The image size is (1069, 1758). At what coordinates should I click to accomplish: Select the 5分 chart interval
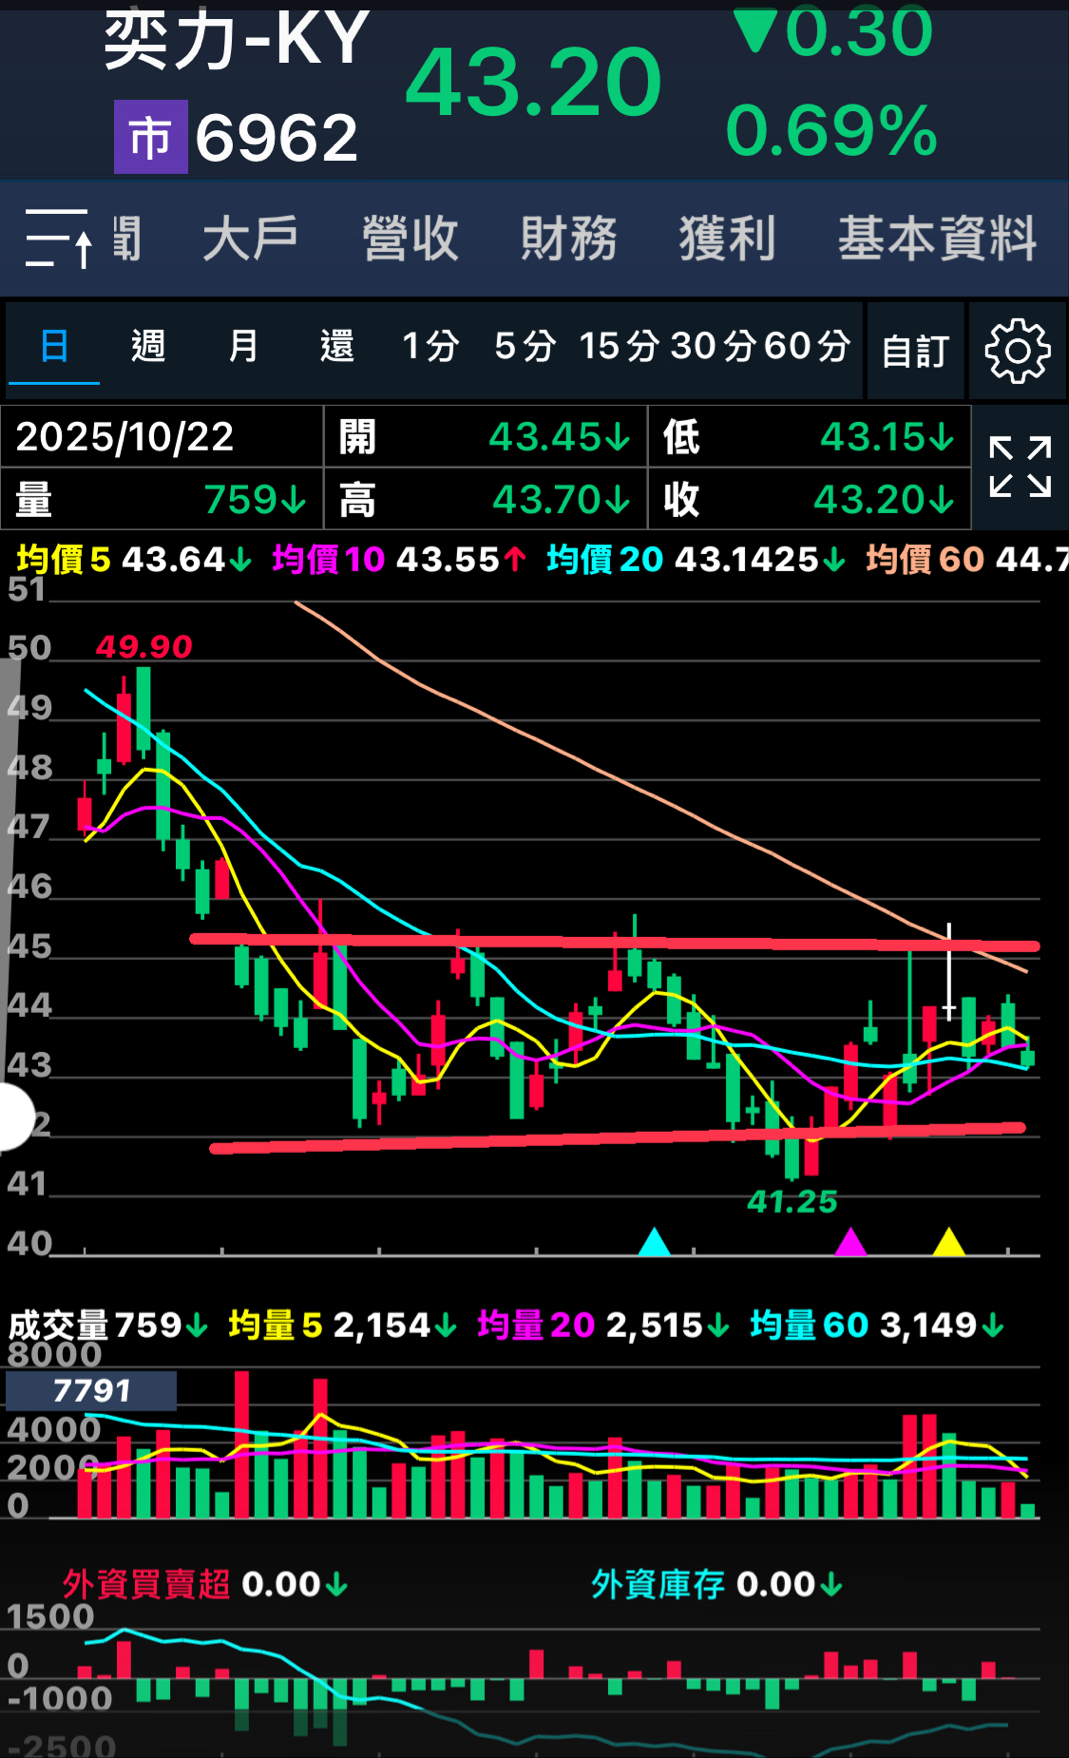pyautogui.click(x=525, y=347)
